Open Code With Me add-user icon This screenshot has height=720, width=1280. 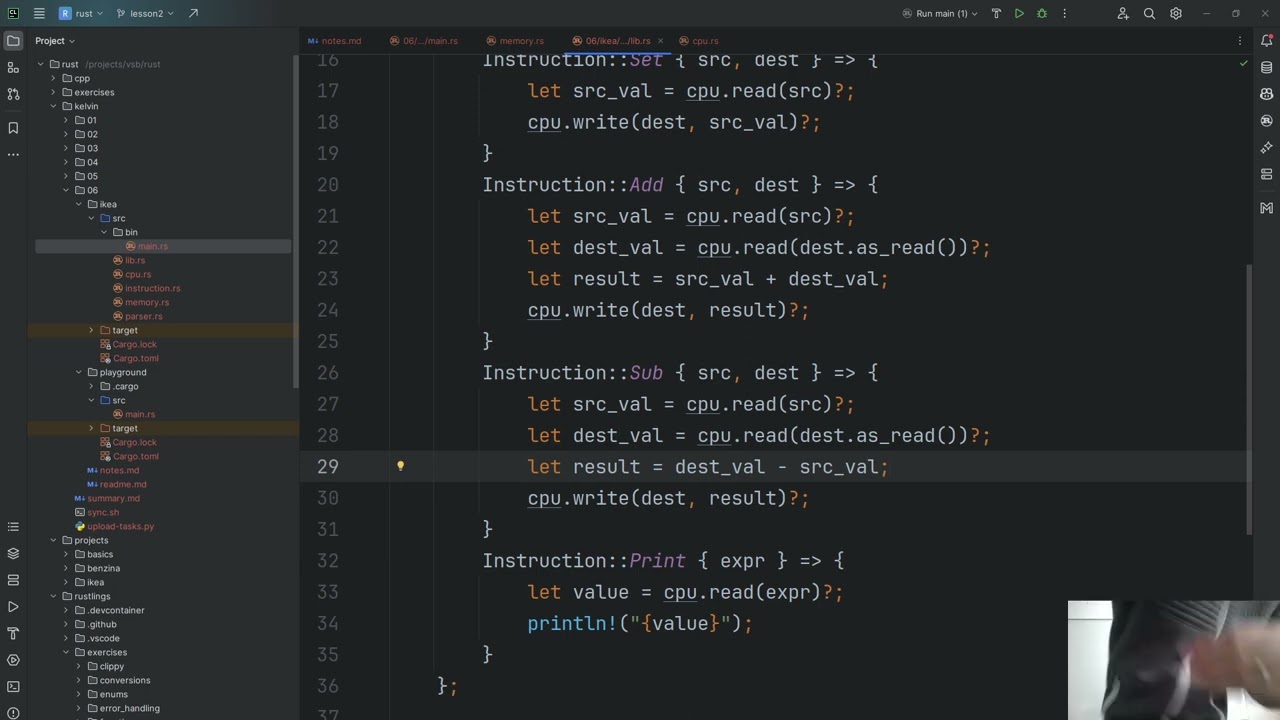pos(1123,13)
